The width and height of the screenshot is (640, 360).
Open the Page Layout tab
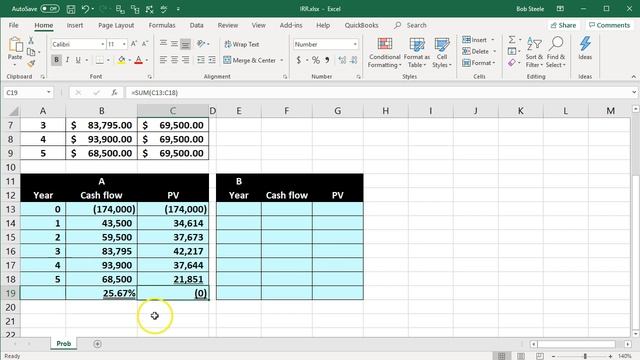click(116, 25)
